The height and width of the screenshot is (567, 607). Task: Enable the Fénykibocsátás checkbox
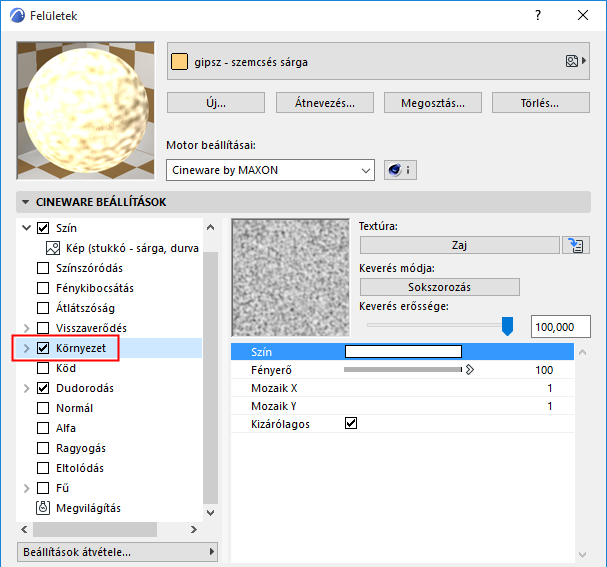coord(43,288)
